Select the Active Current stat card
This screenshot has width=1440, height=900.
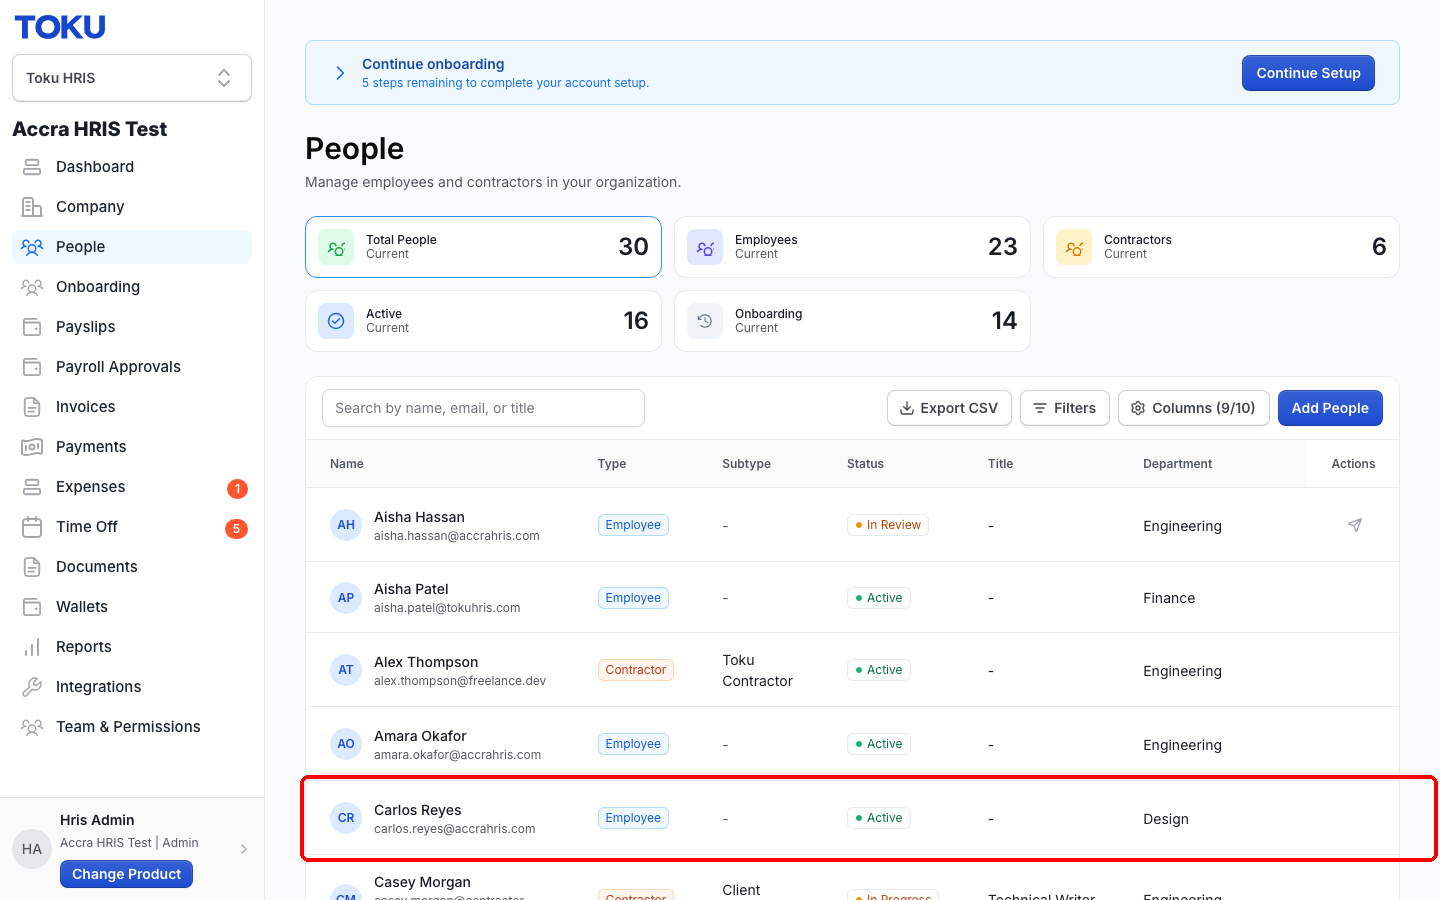point(483,321)
